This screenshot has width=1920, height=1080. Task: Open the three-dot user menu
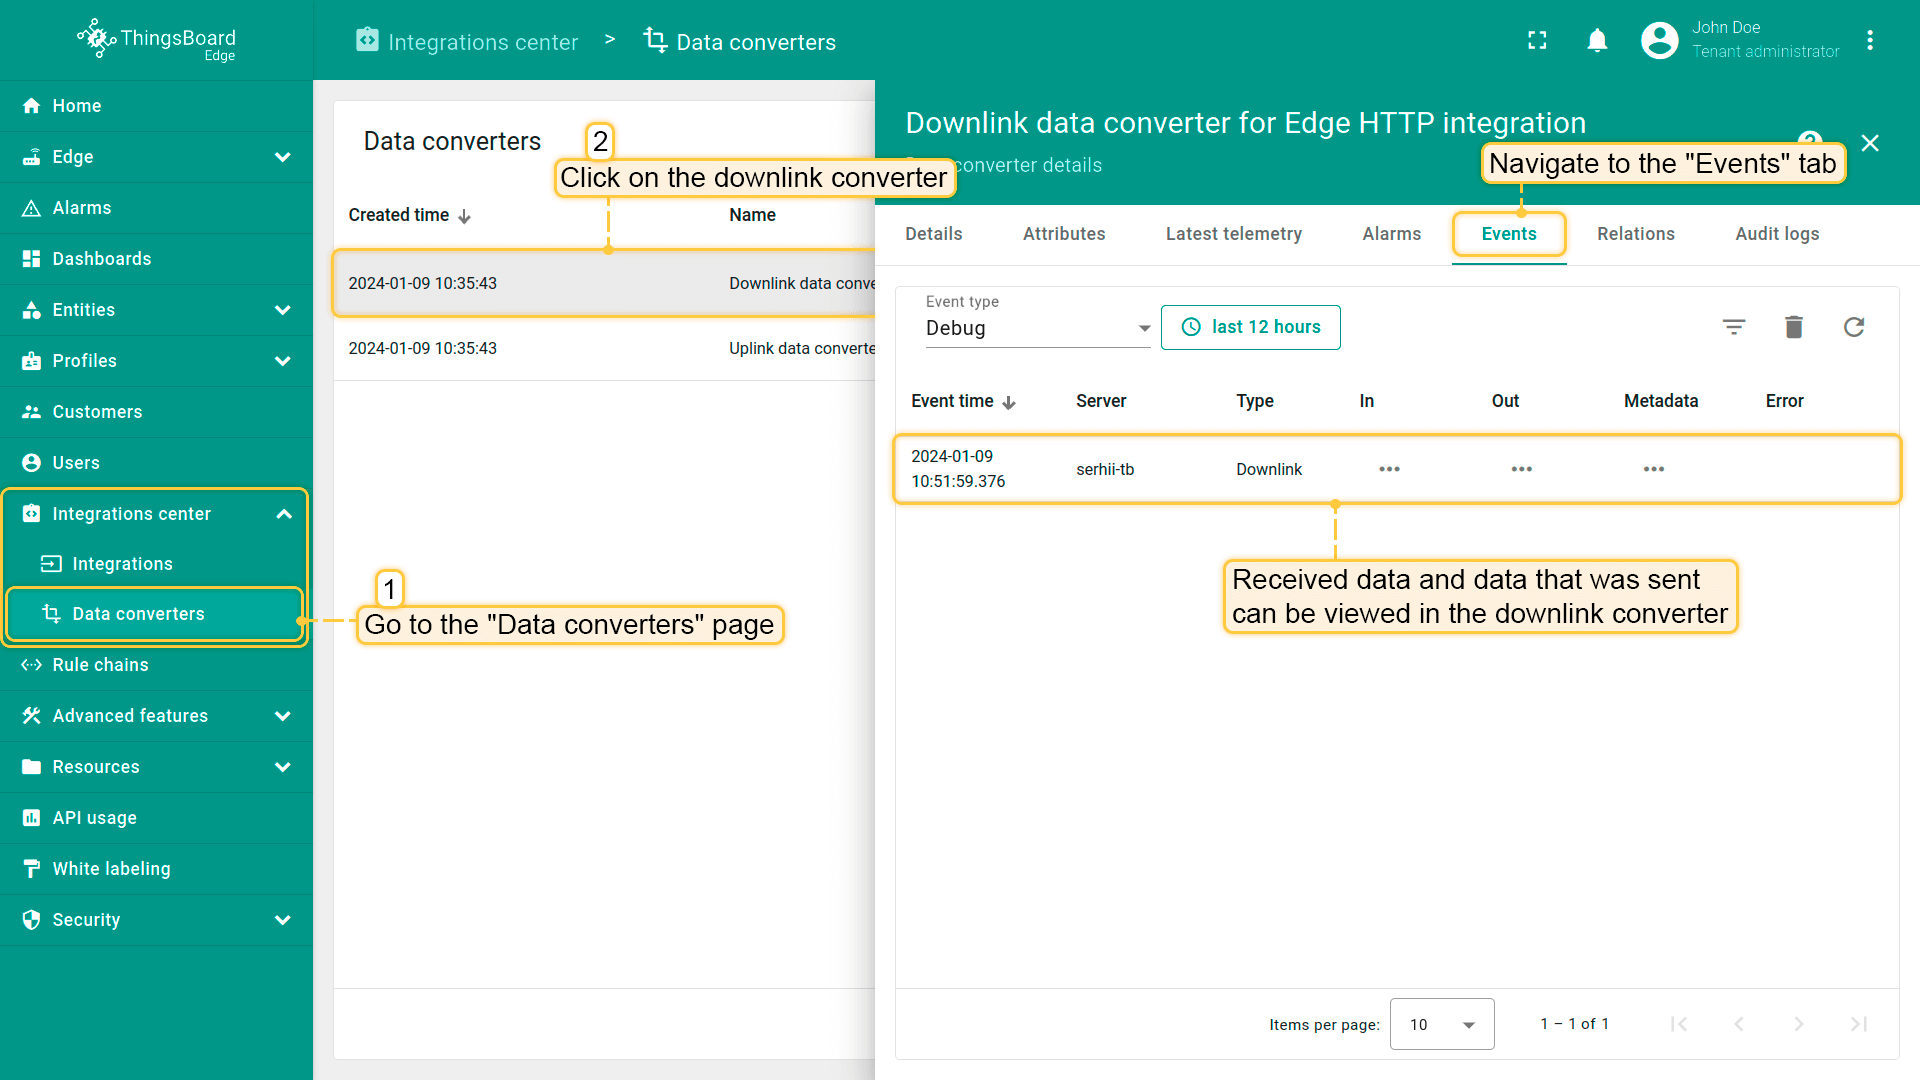pyautogui.click(x=1869, y=40)
